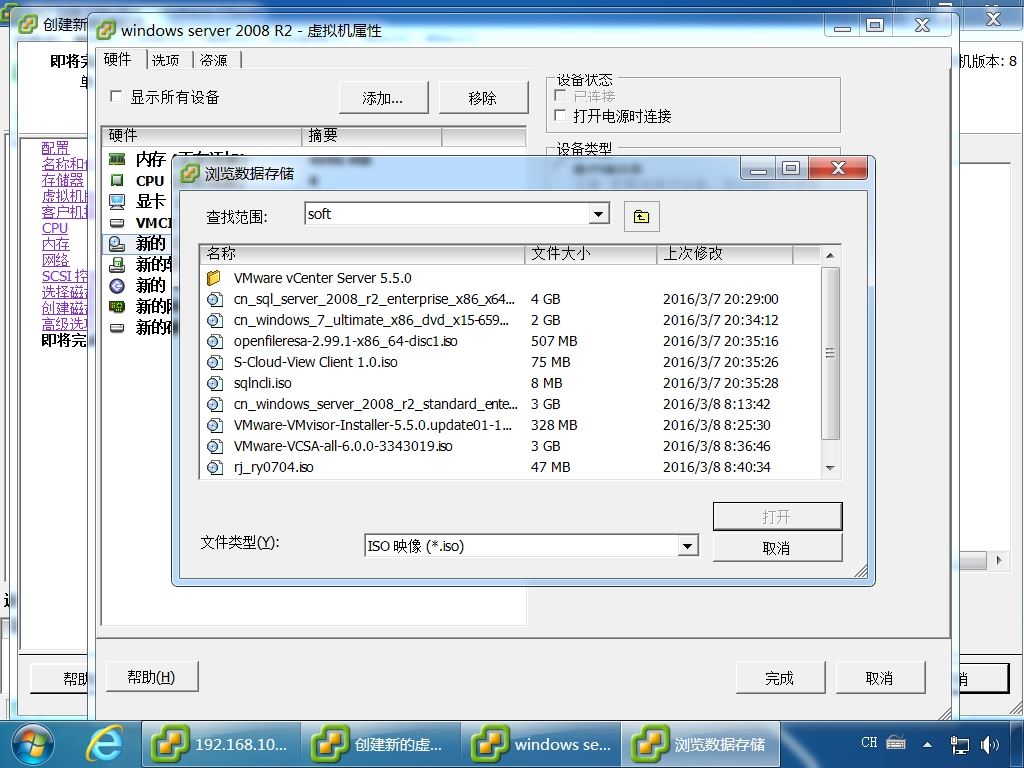
Task: Open network tray icon
Action: click(x=959, y=744)
